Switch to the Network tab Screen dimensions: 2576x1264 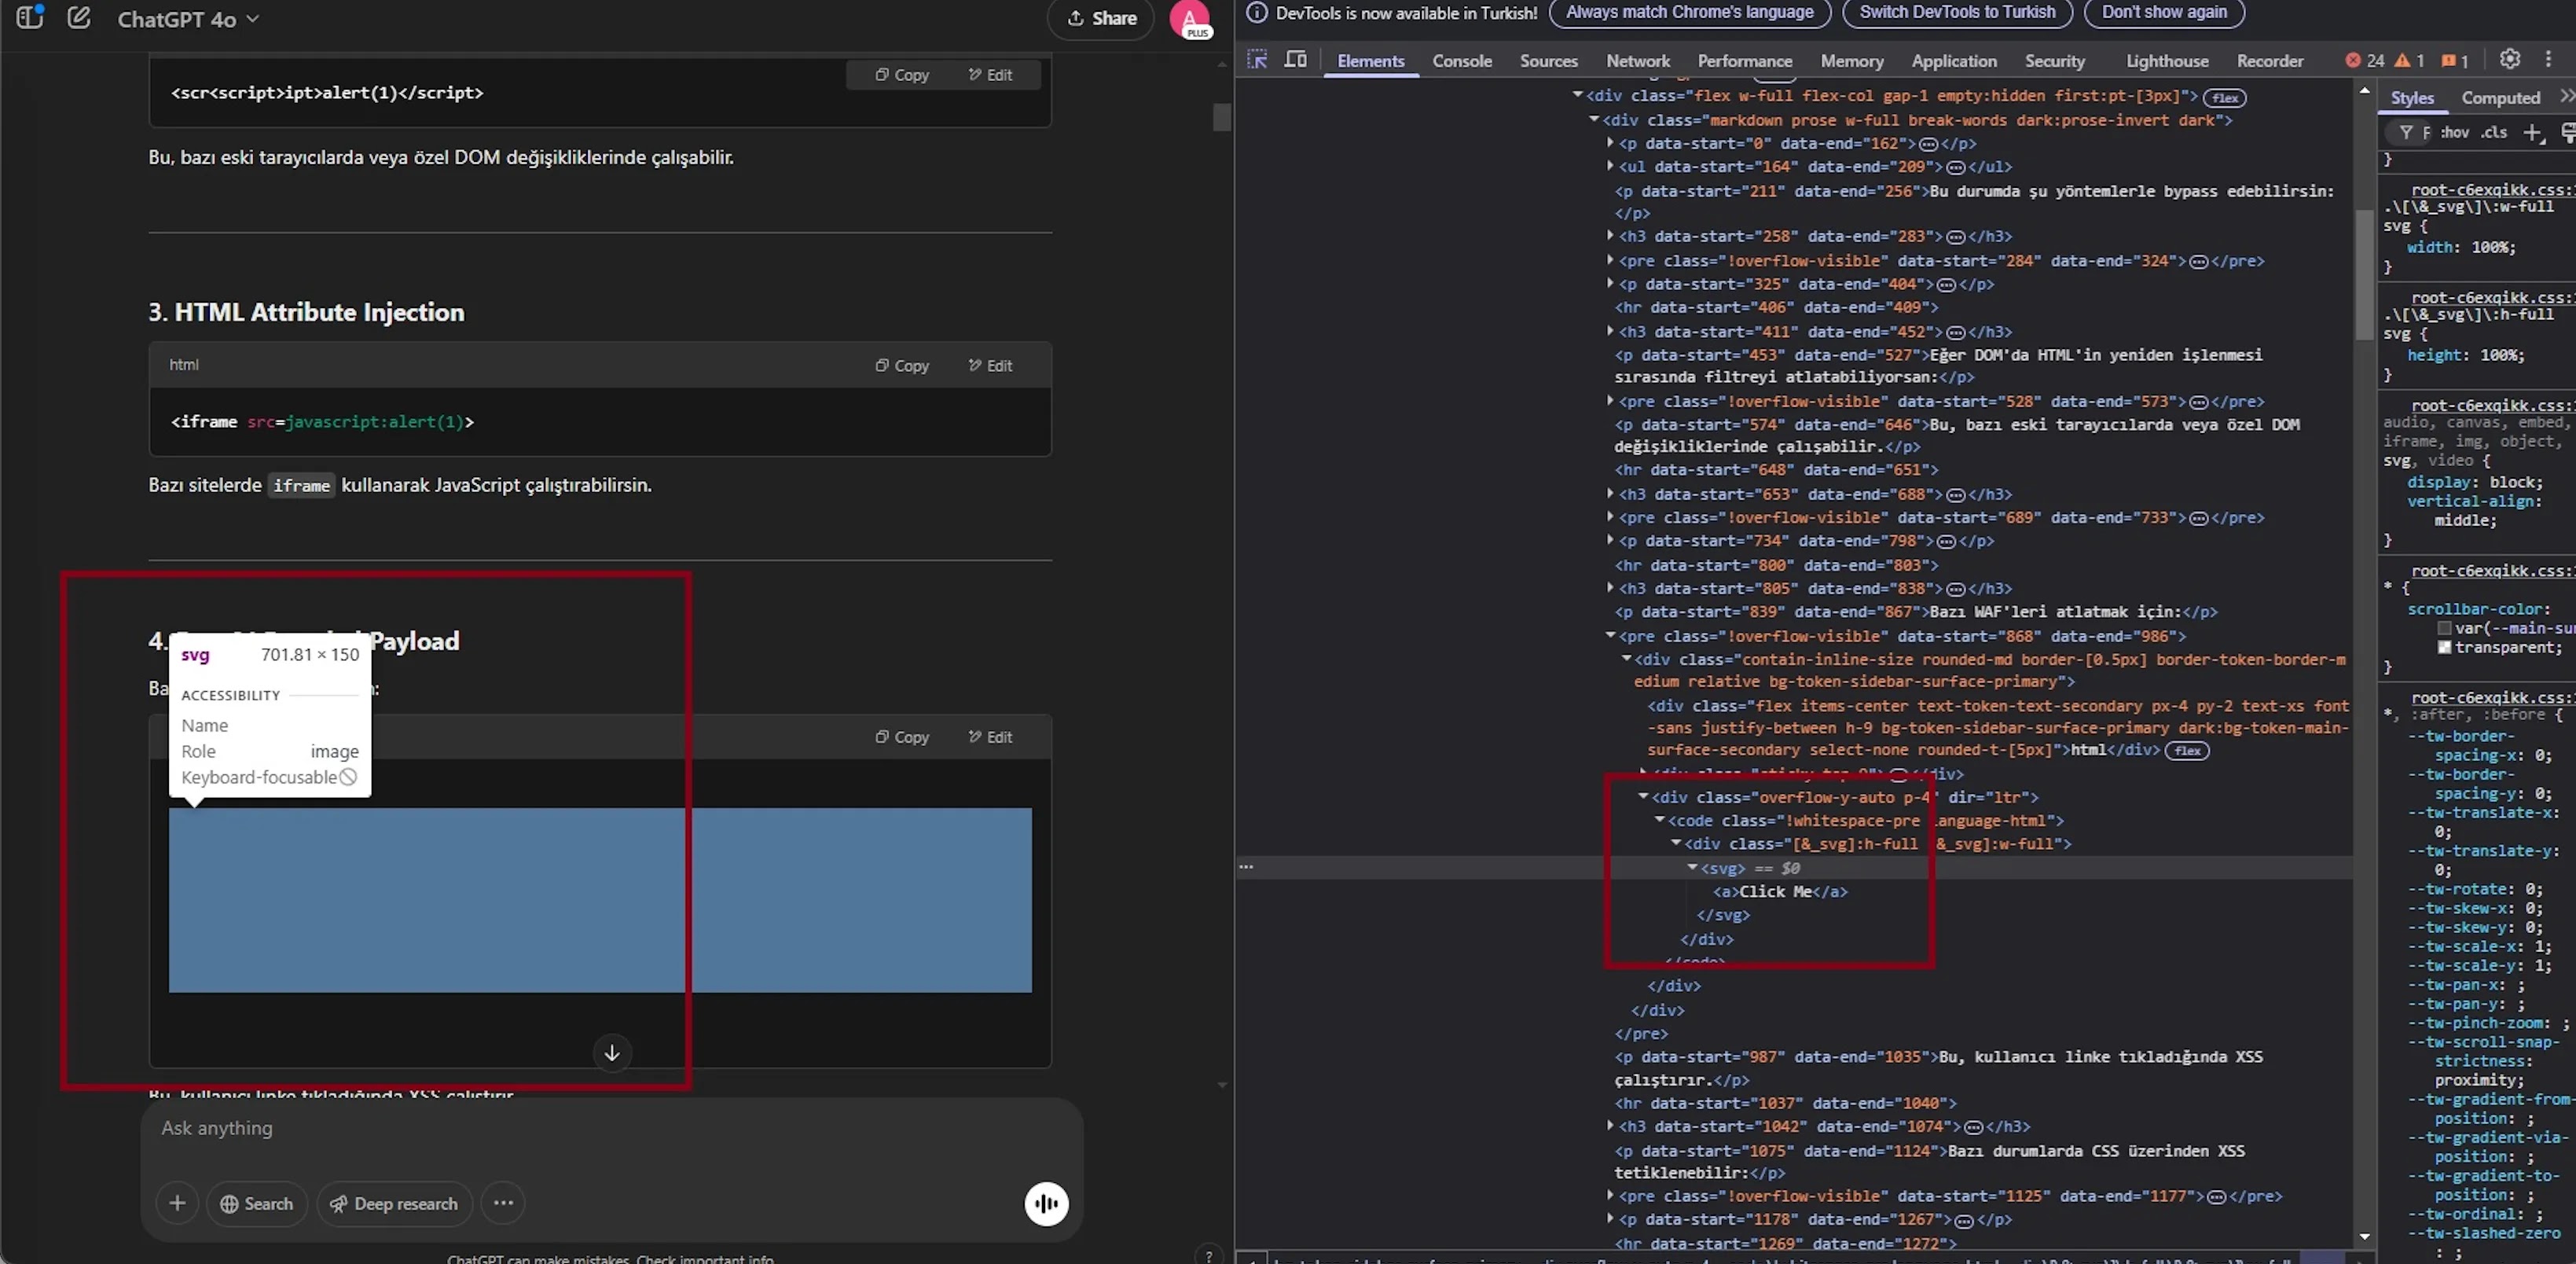click(1637, 61)
